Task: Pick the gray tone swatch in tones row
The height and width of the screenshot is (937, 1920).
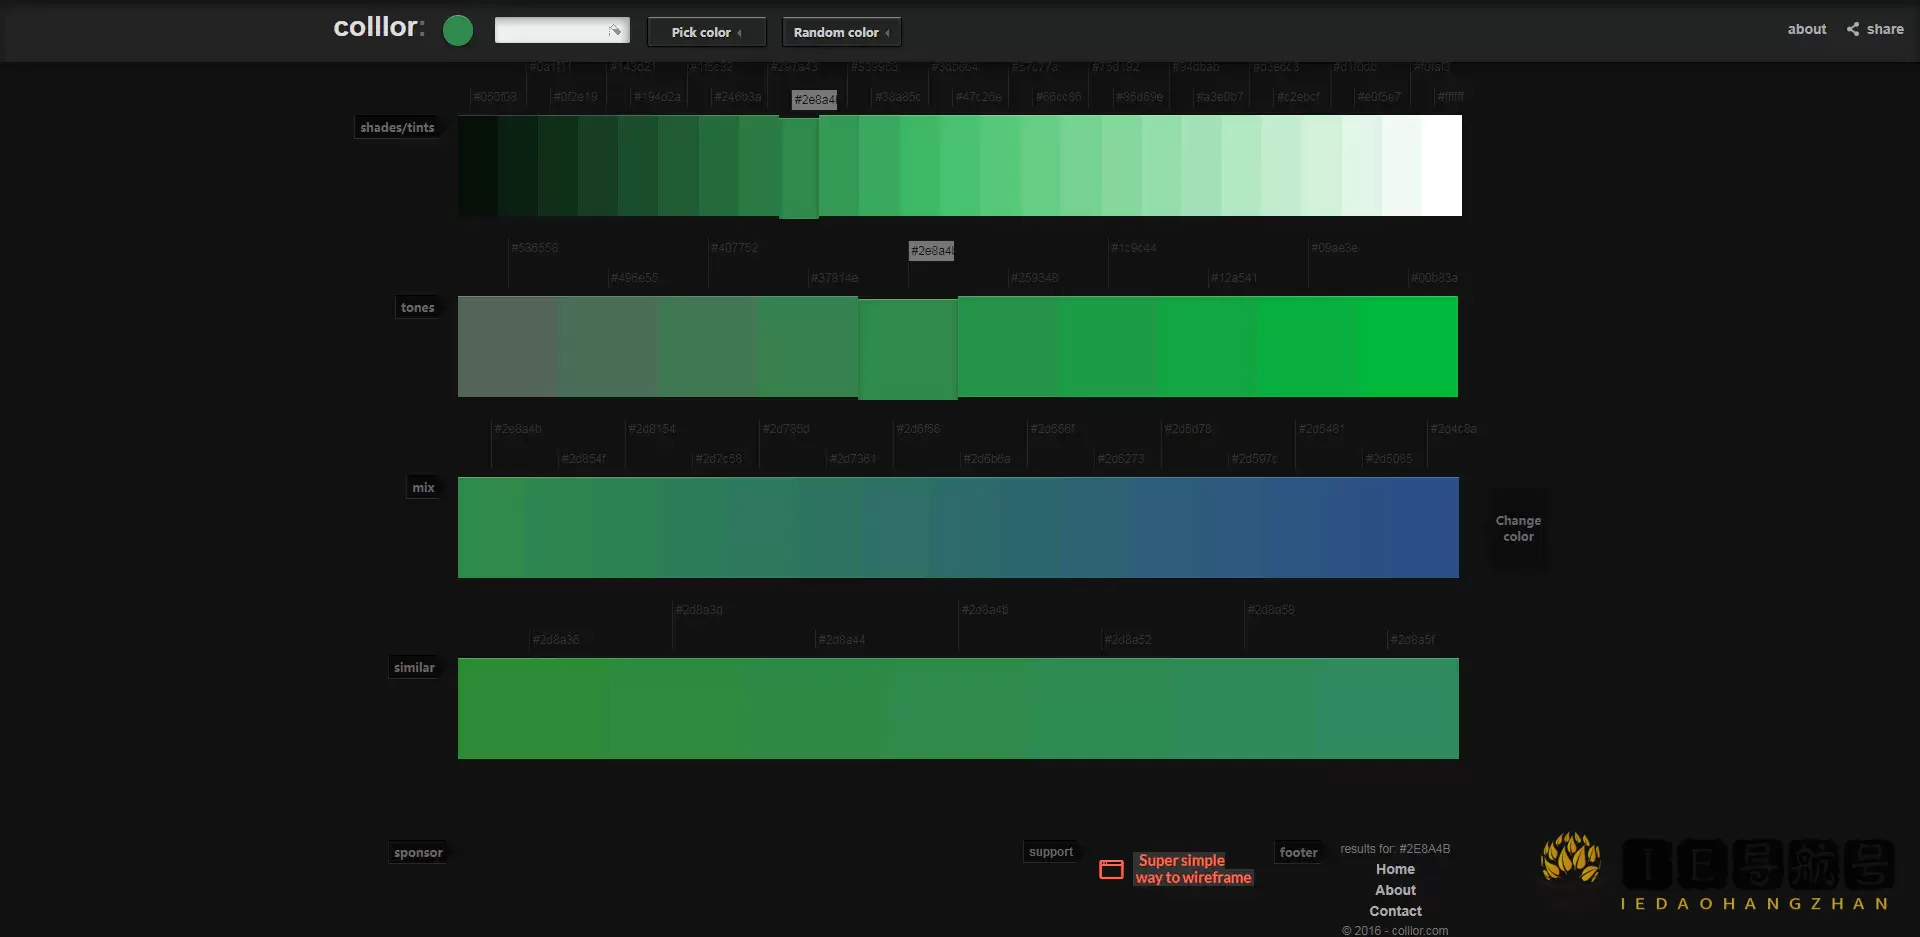Action: pyautogui.click(x=507, y=346)
